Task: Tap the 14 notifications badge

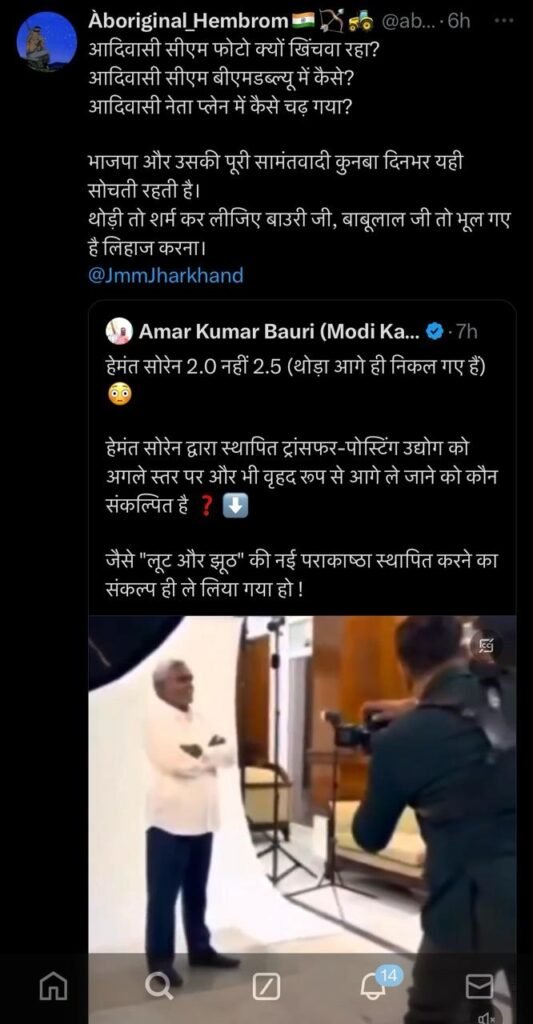Action: coord(389,976)
